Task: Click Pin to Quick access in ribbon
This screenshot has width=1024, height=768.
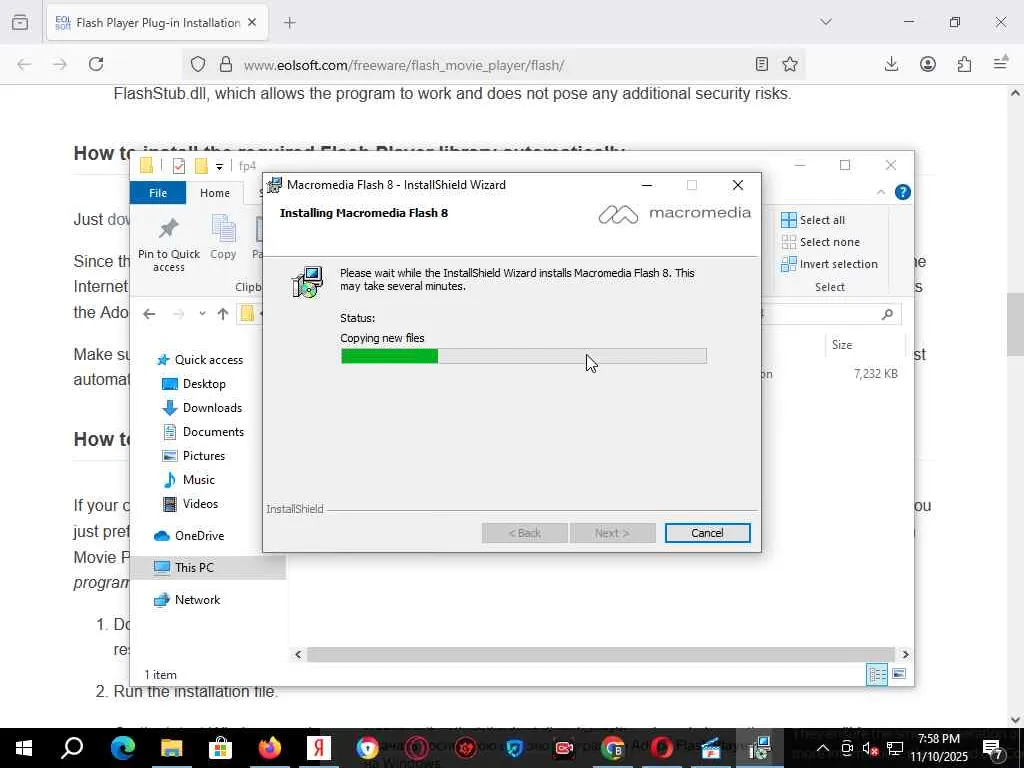Action: pos(168,244)
